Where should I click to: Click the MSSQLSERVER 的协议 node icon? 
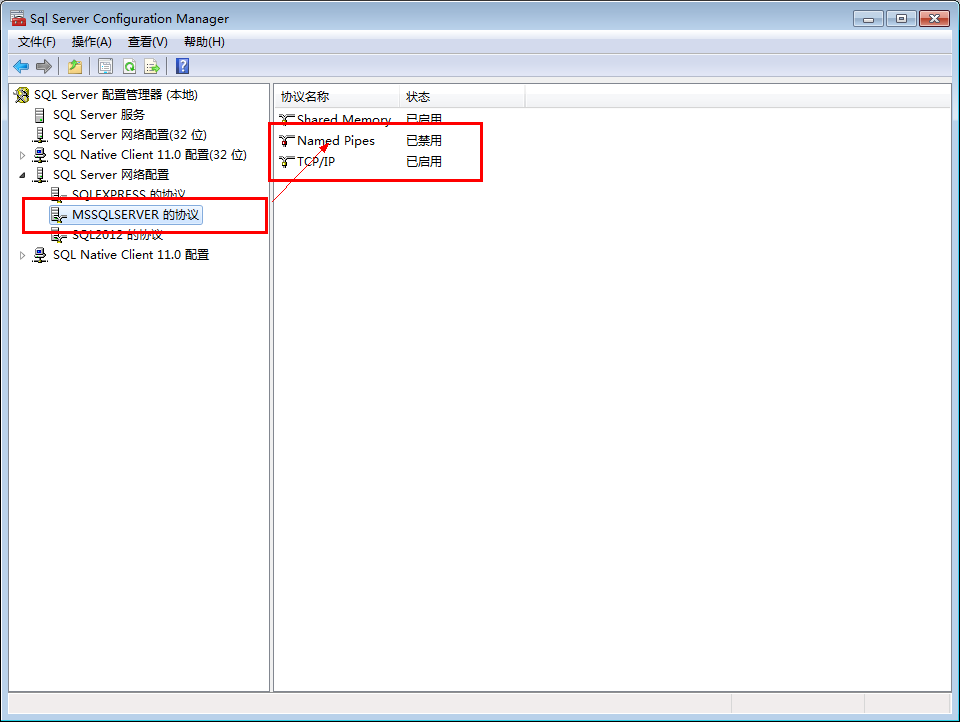click(x=59, y=215)
